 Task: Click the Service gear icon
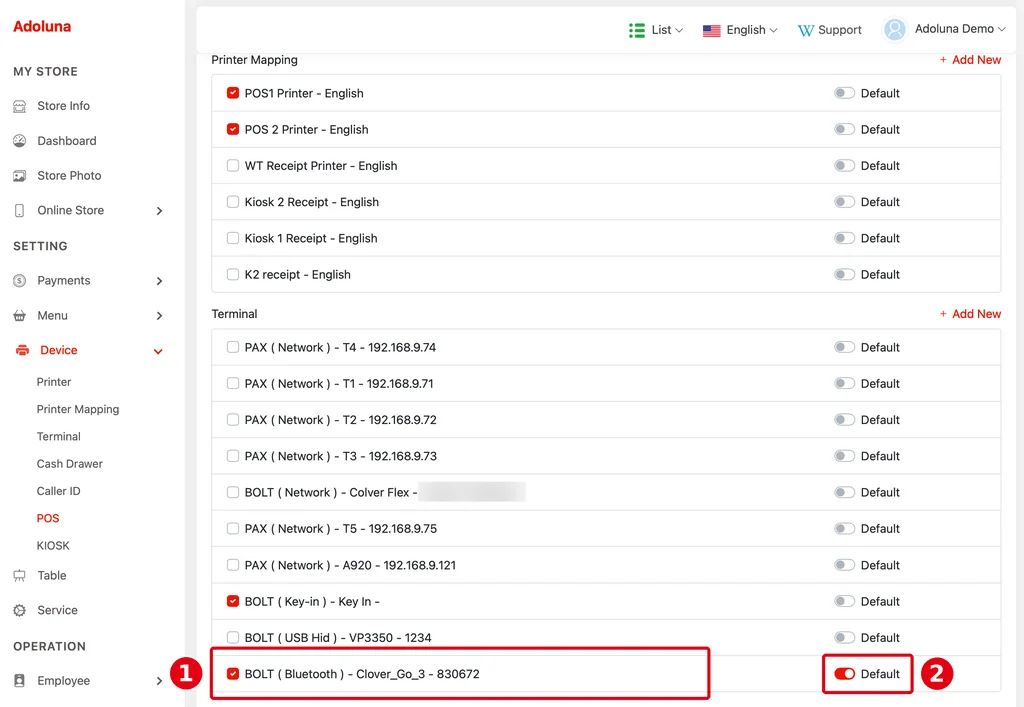[20, 610]
